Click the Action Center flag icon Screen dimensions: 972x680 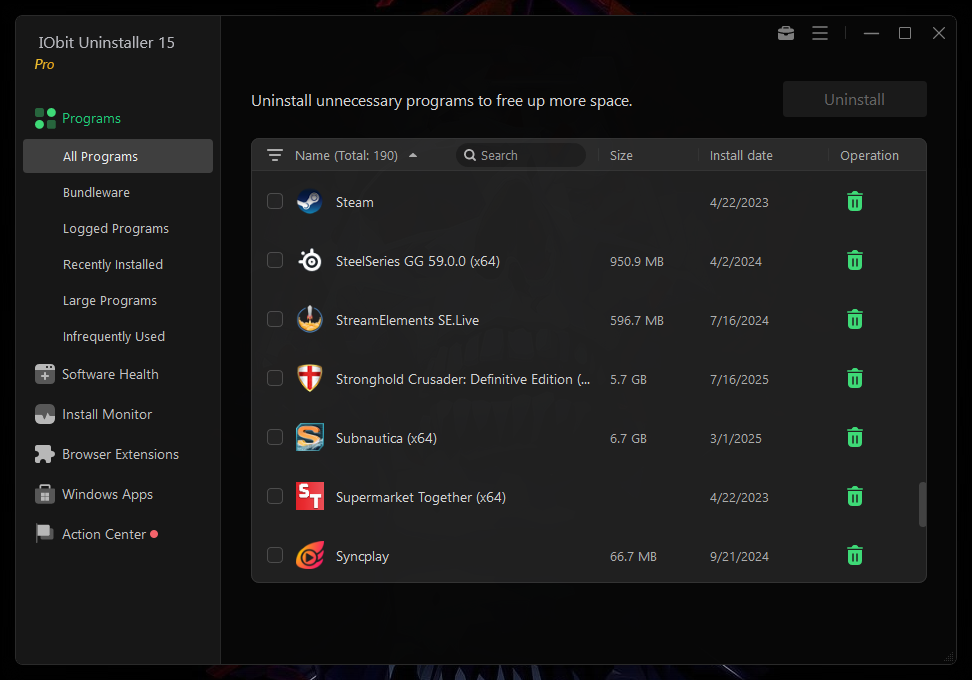(x=45, y=534)
